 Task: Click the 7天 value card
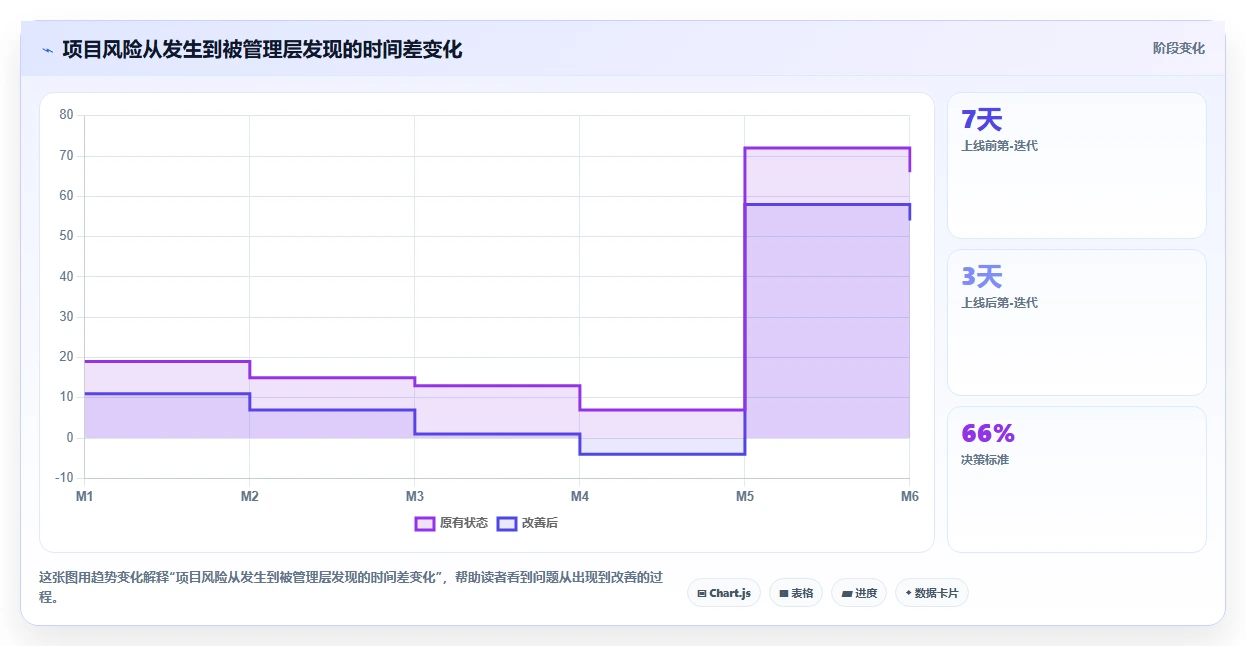pyautogui.click(x=1077, y=165)
